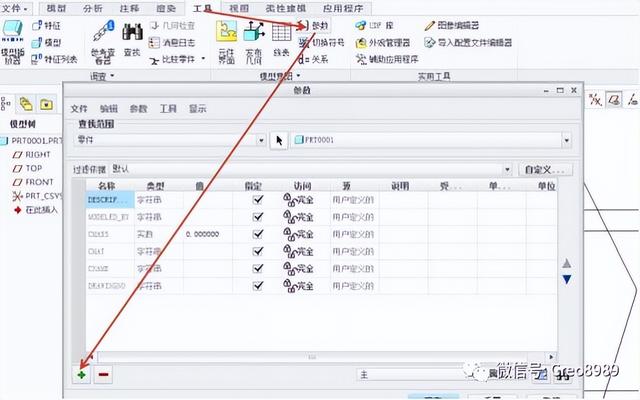640x400 pixels.
Task: Switch to the 注释 ribbon tab
Action: coord(129,8)
